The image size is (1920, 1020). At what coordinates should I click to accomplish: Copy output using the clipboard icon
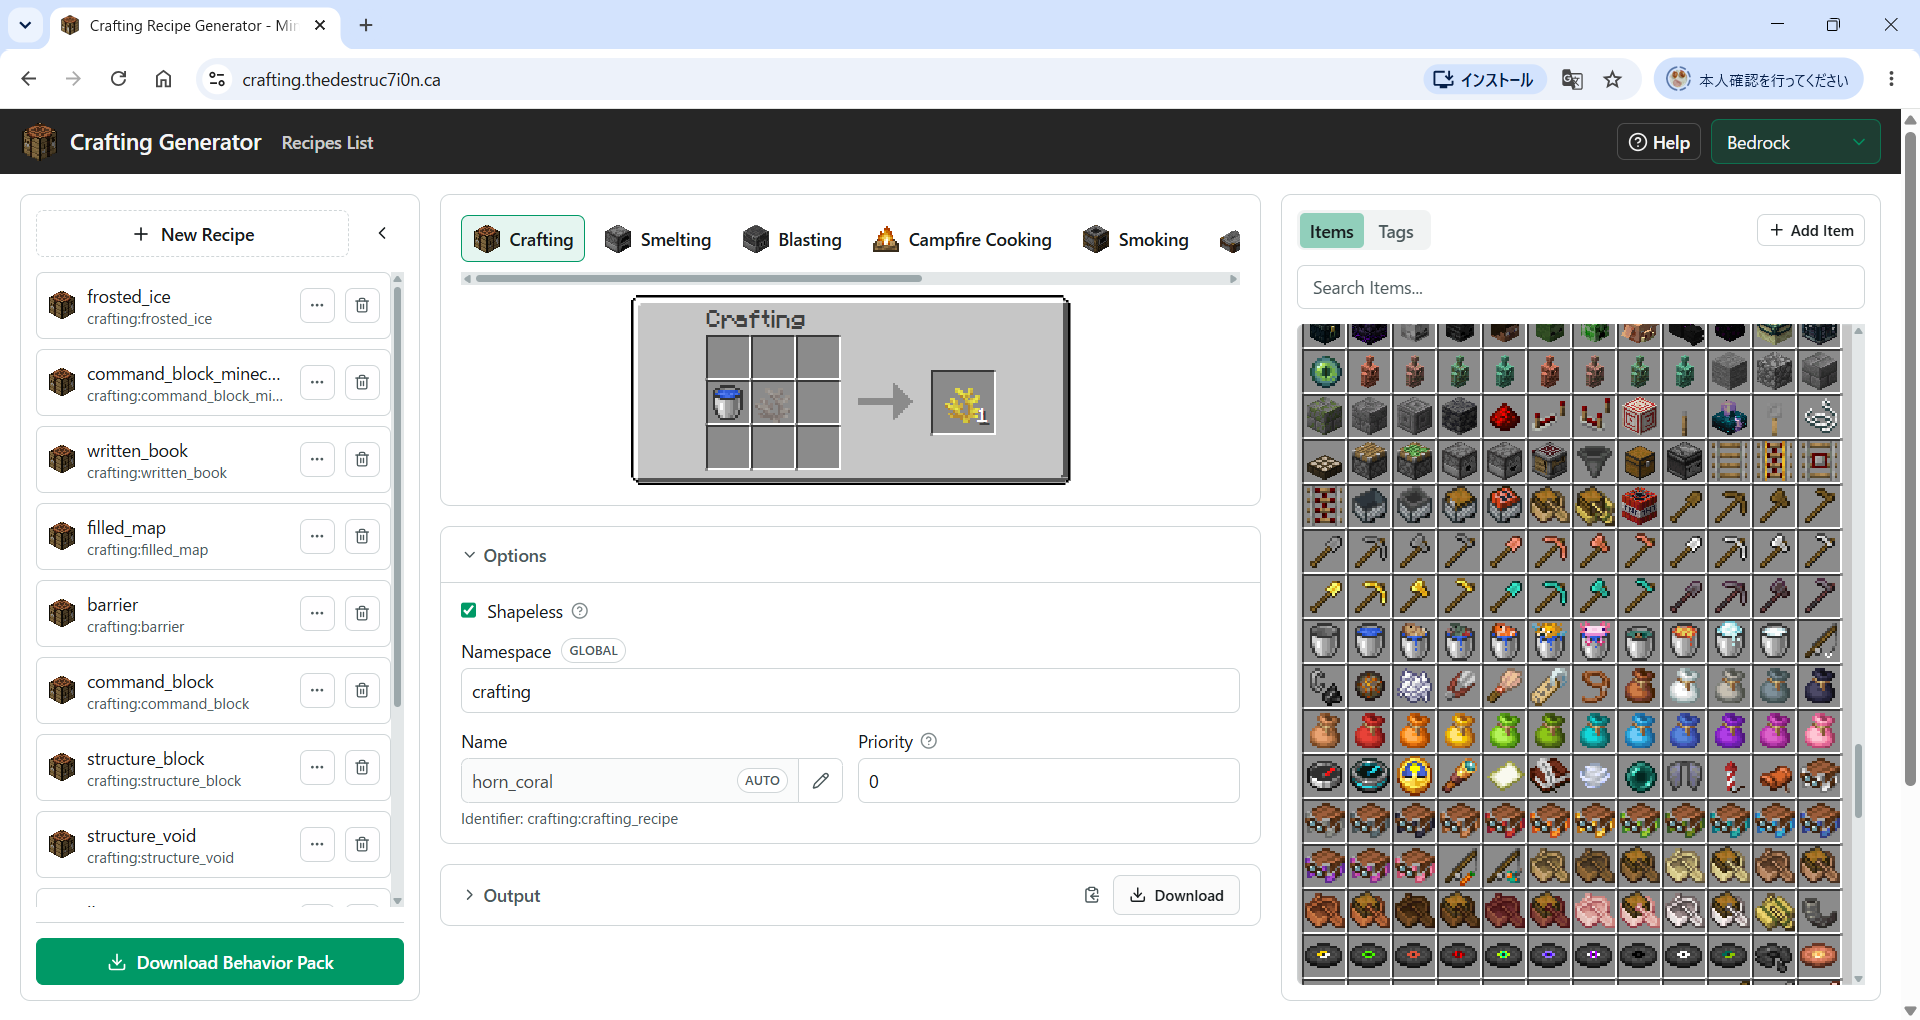tap(1092, 895)
